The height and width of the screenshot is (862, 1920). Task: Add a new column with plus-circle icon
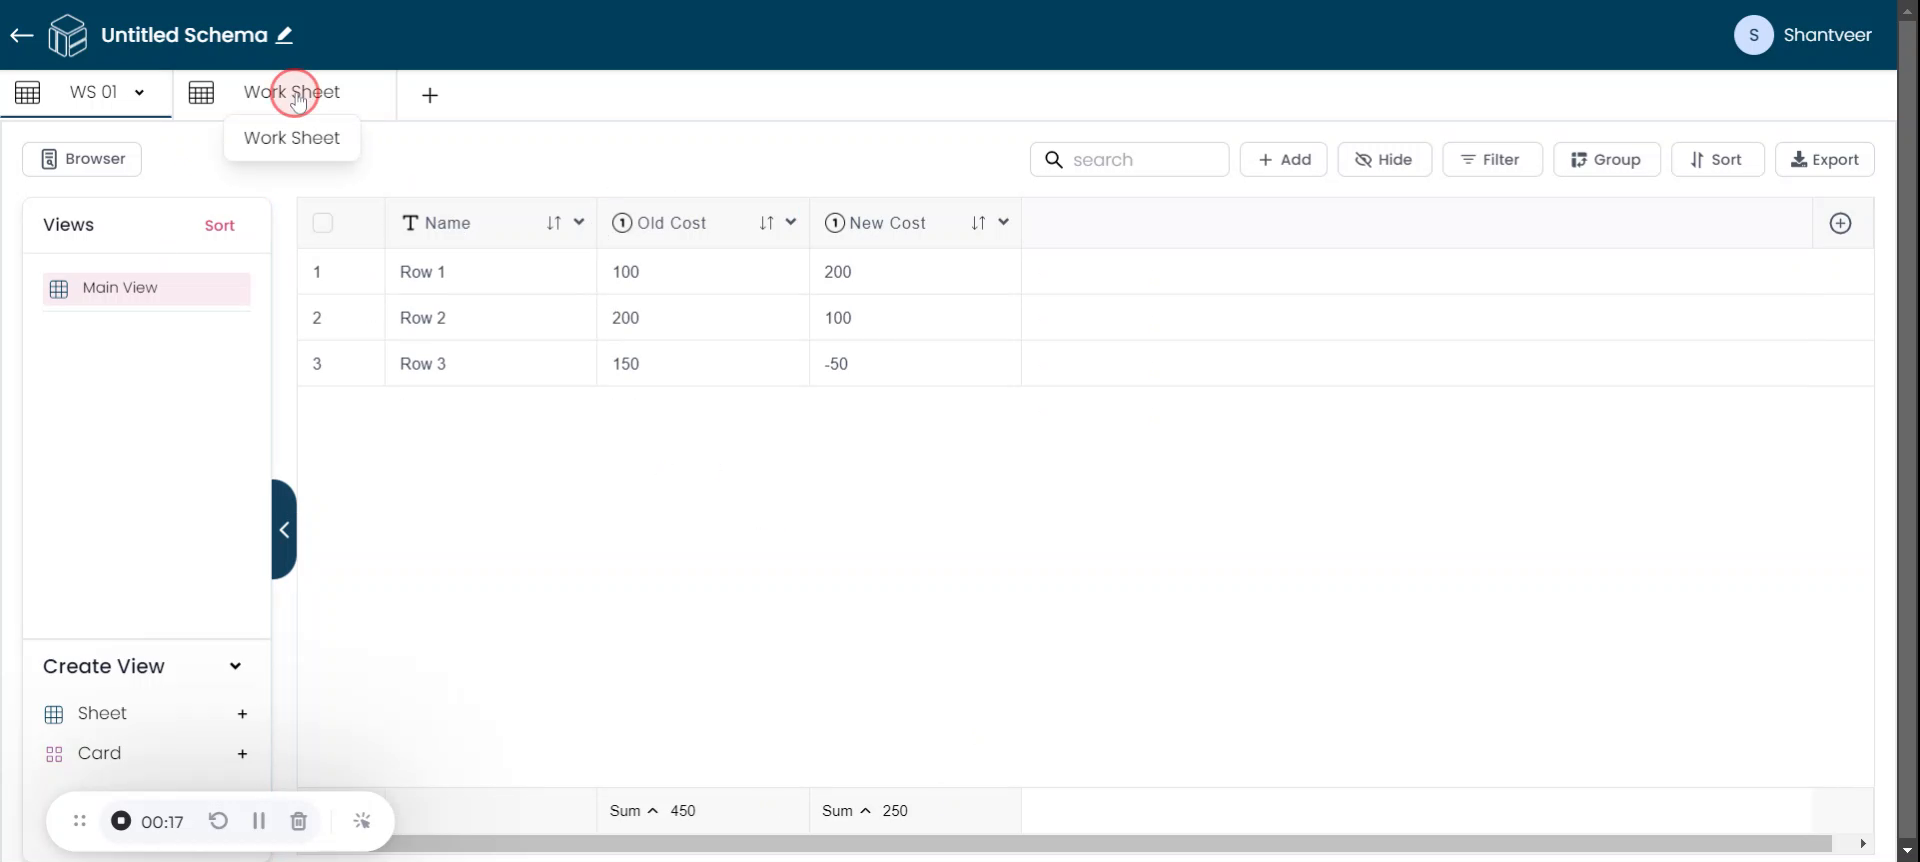pos(1840,224)
